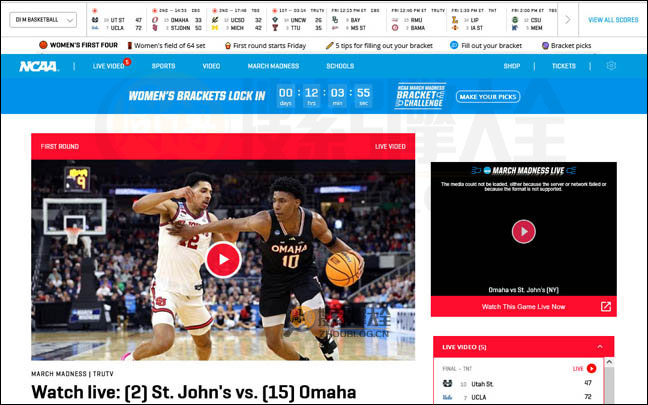Select the BAY vs MS ST scoreboard game
Viewport: 648px width, 405px height.
(357, 19)
